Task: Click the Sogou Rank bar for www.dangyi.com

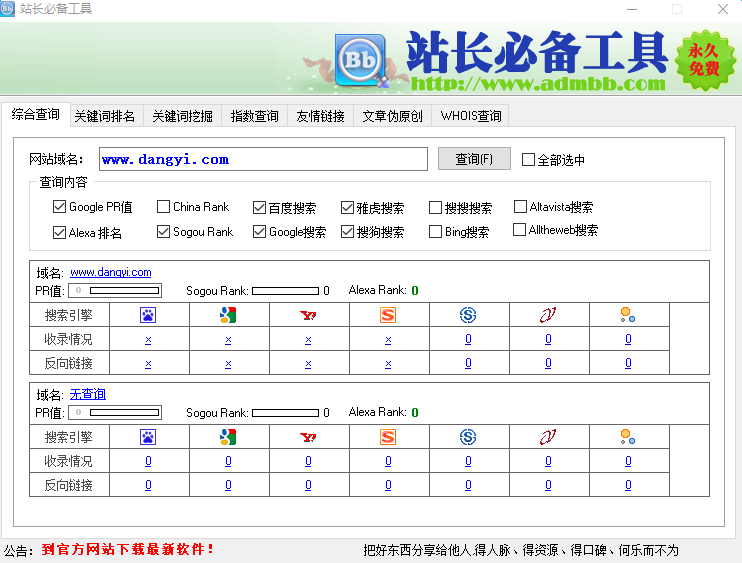Action: point(285,290)
